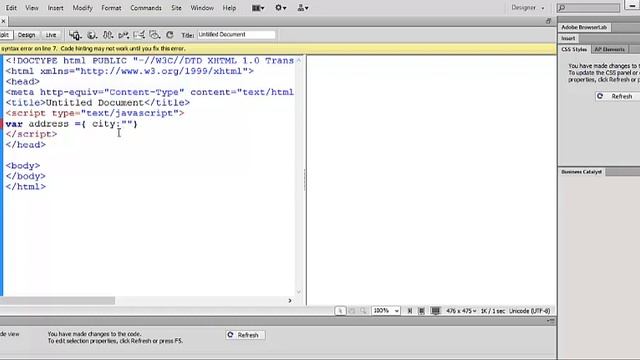The width and height of the screenshot is (640, 360).
Task: Click Preview in Browser globe icon
Action: tap(92, 35)
